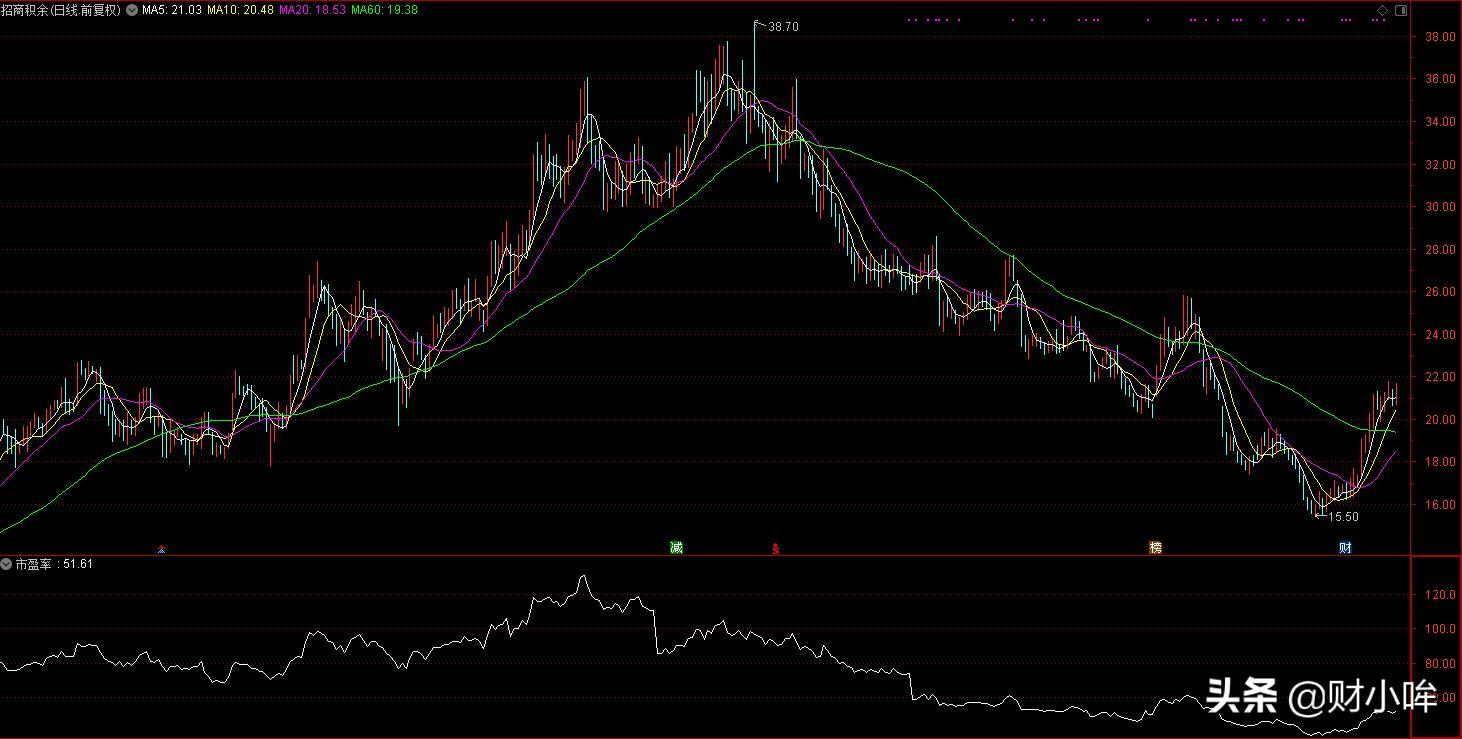The image size is (1462, 739).
Task: Click the red $ dividend marker
Action: pyautogui.click(x=775, y=548)
